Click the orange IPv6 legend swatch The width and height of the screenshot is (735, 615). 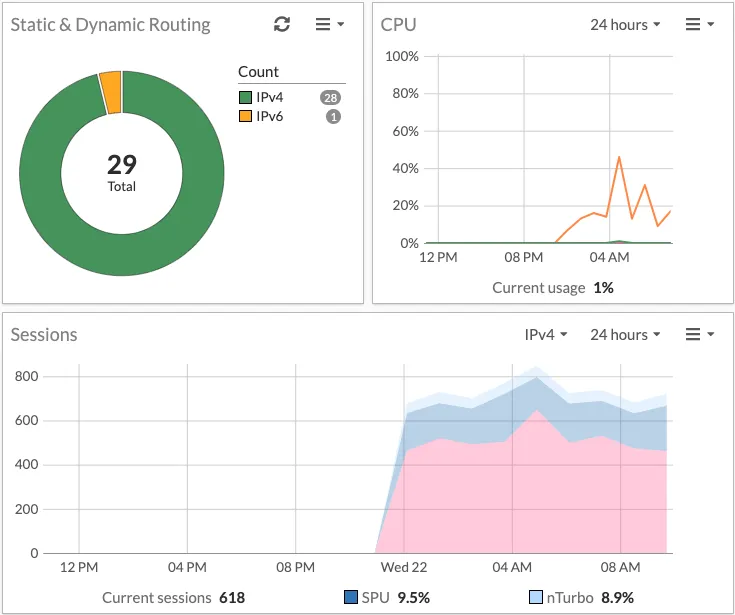pyautogui.click(x=245, y=116)
